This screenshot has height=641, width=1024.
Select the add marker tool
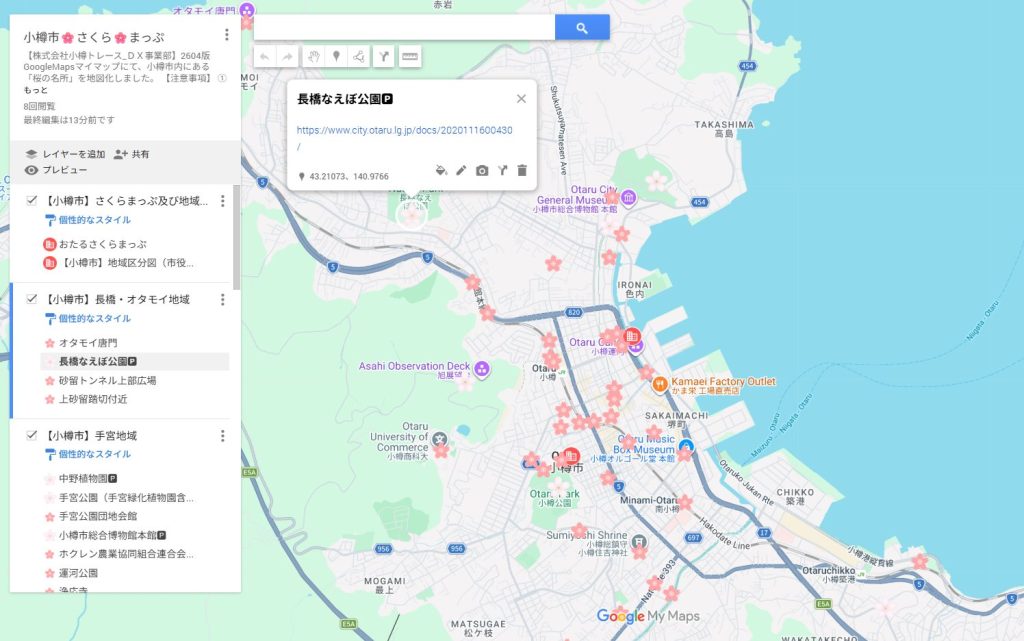click(336, 57)
